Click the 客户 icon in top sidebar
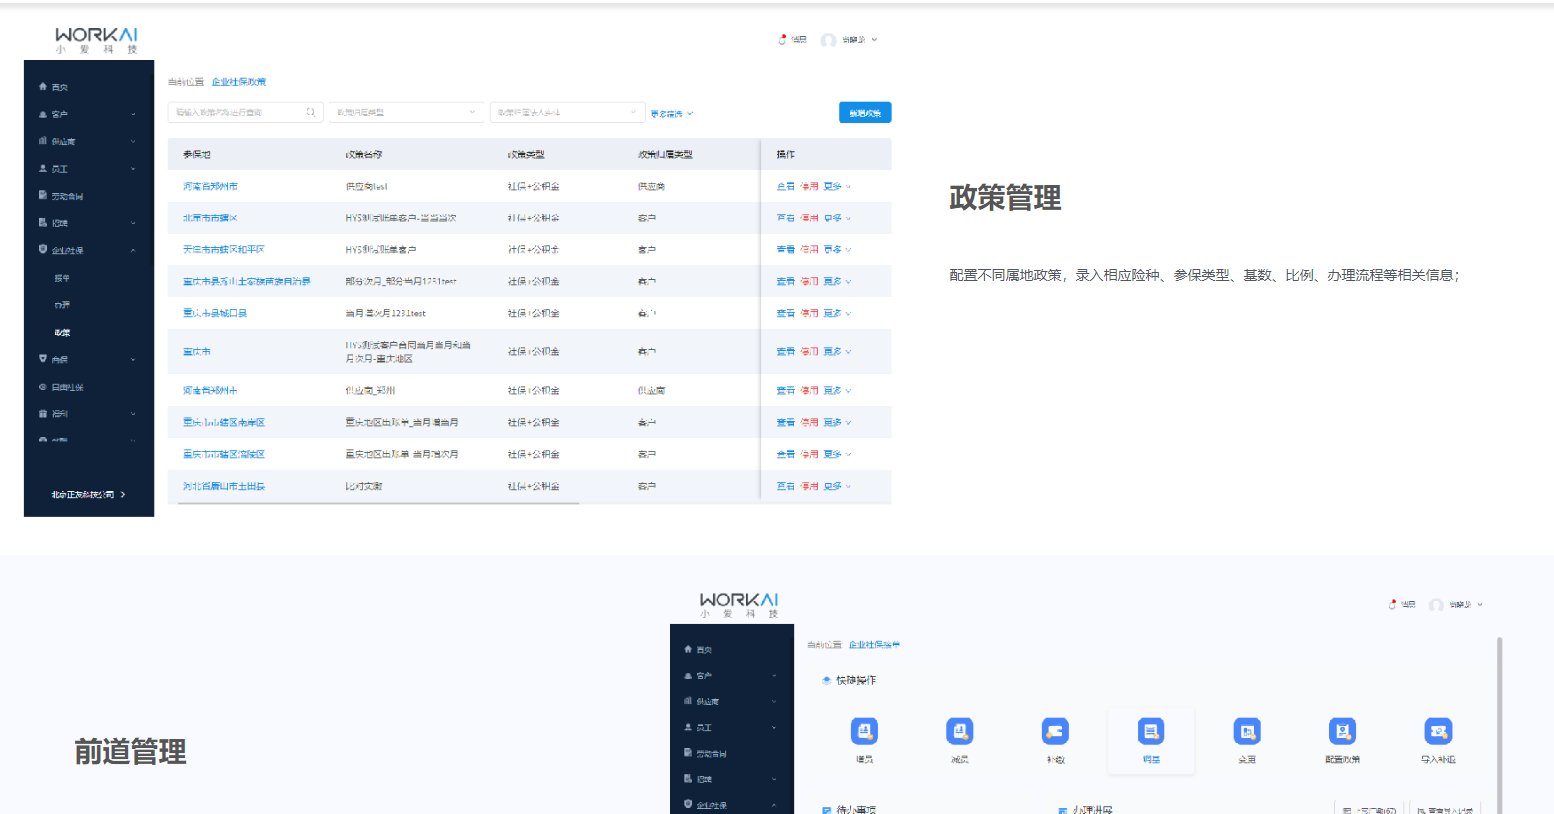Viewport: 1554px width, 814px height. [43, 114]
